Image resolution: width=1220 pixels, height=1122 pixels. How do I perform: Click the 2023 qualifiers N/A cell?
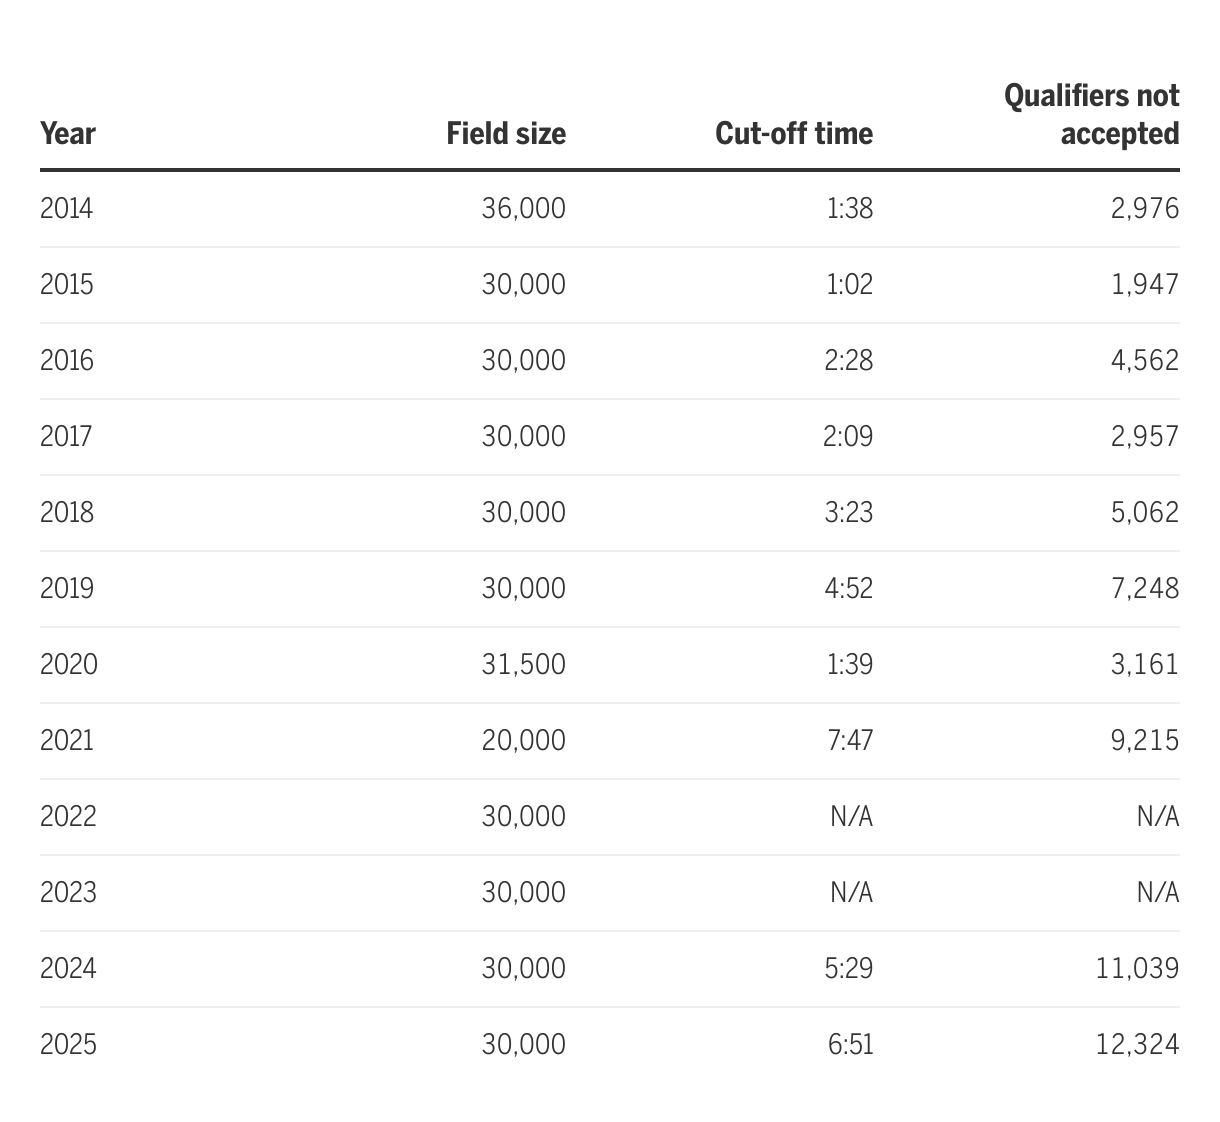pos(1157,893)
